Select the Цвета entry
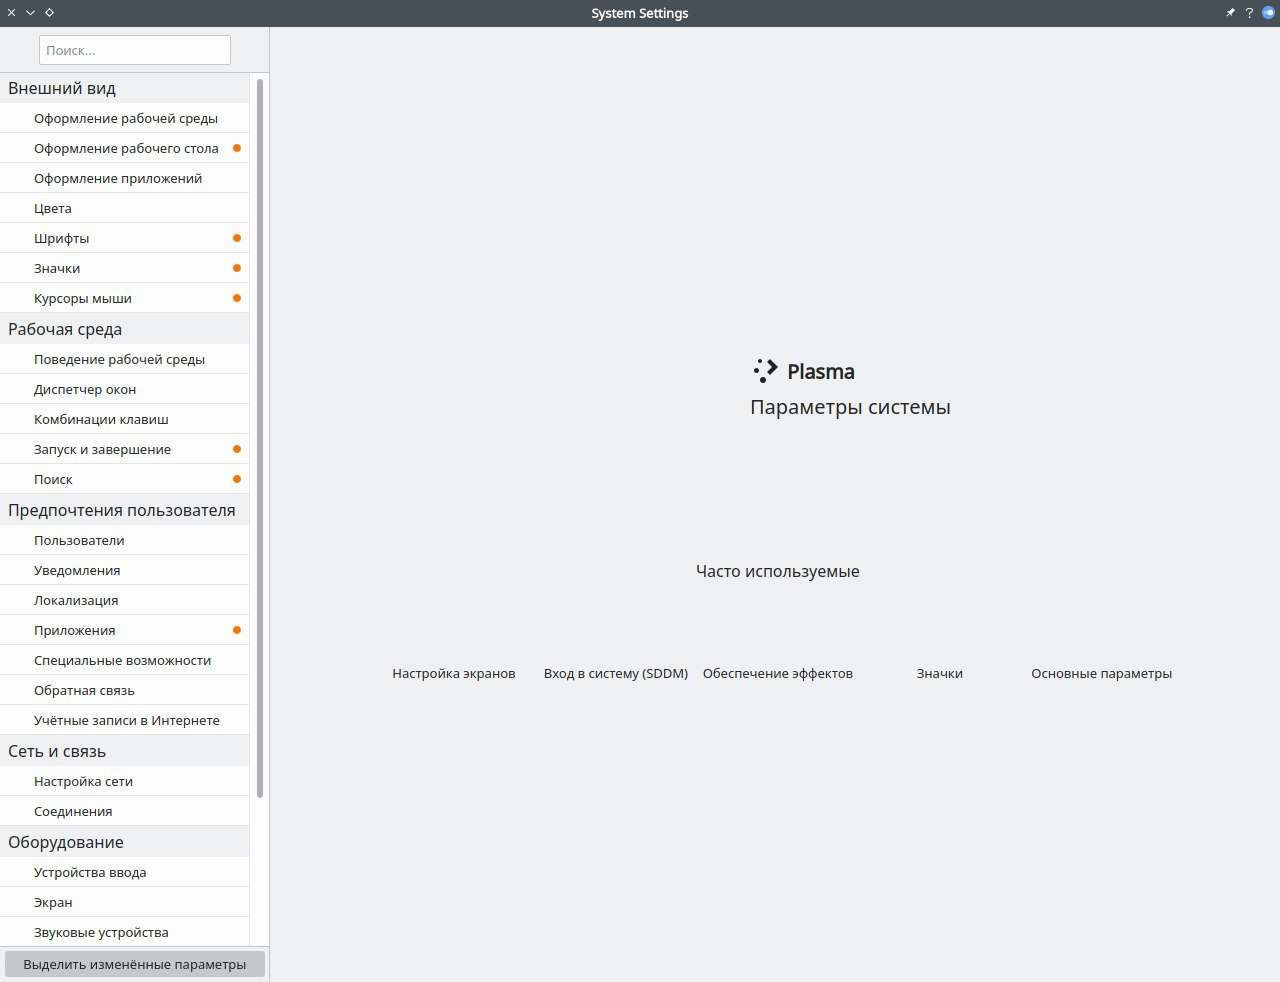The width and height of the screenshot is (1280, 982). [x=125, y=208]
